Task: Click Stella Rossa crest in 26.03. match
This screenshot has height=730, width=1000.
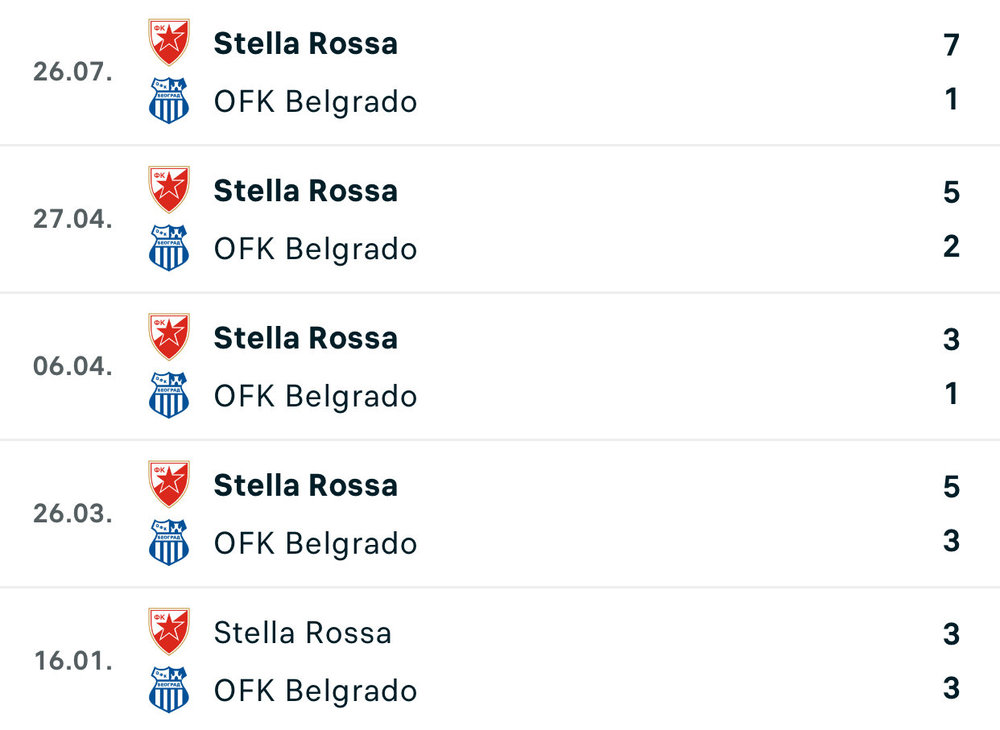Action: coord(168,485)
